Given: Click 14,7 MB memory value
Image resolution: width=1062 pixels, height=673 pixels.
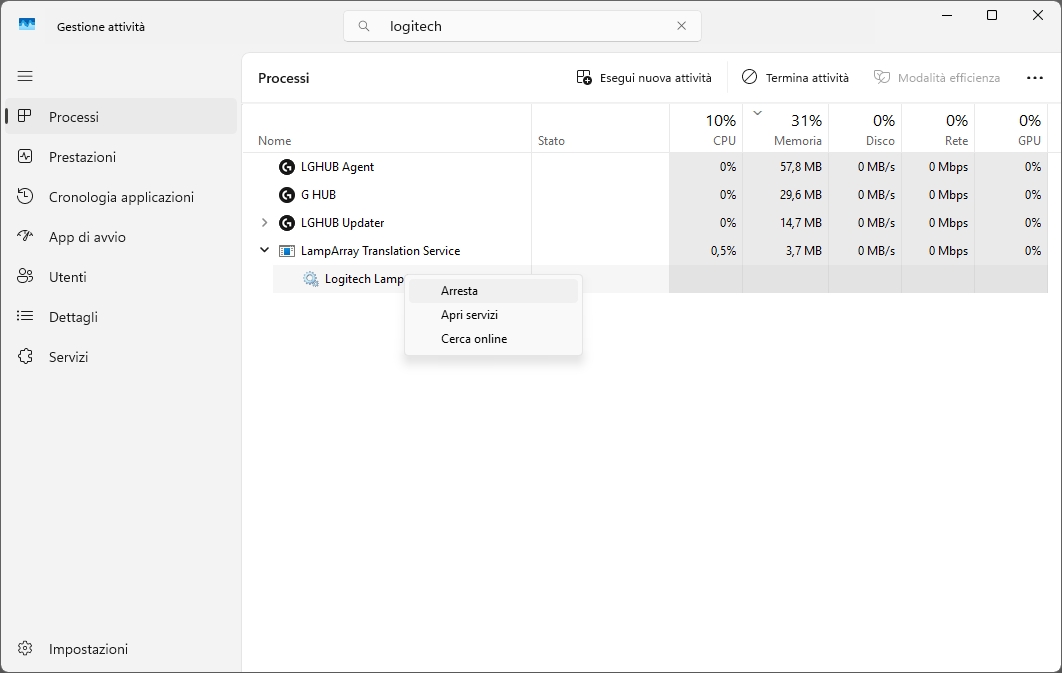Looking at the screenshot, I should pos(801,223).
